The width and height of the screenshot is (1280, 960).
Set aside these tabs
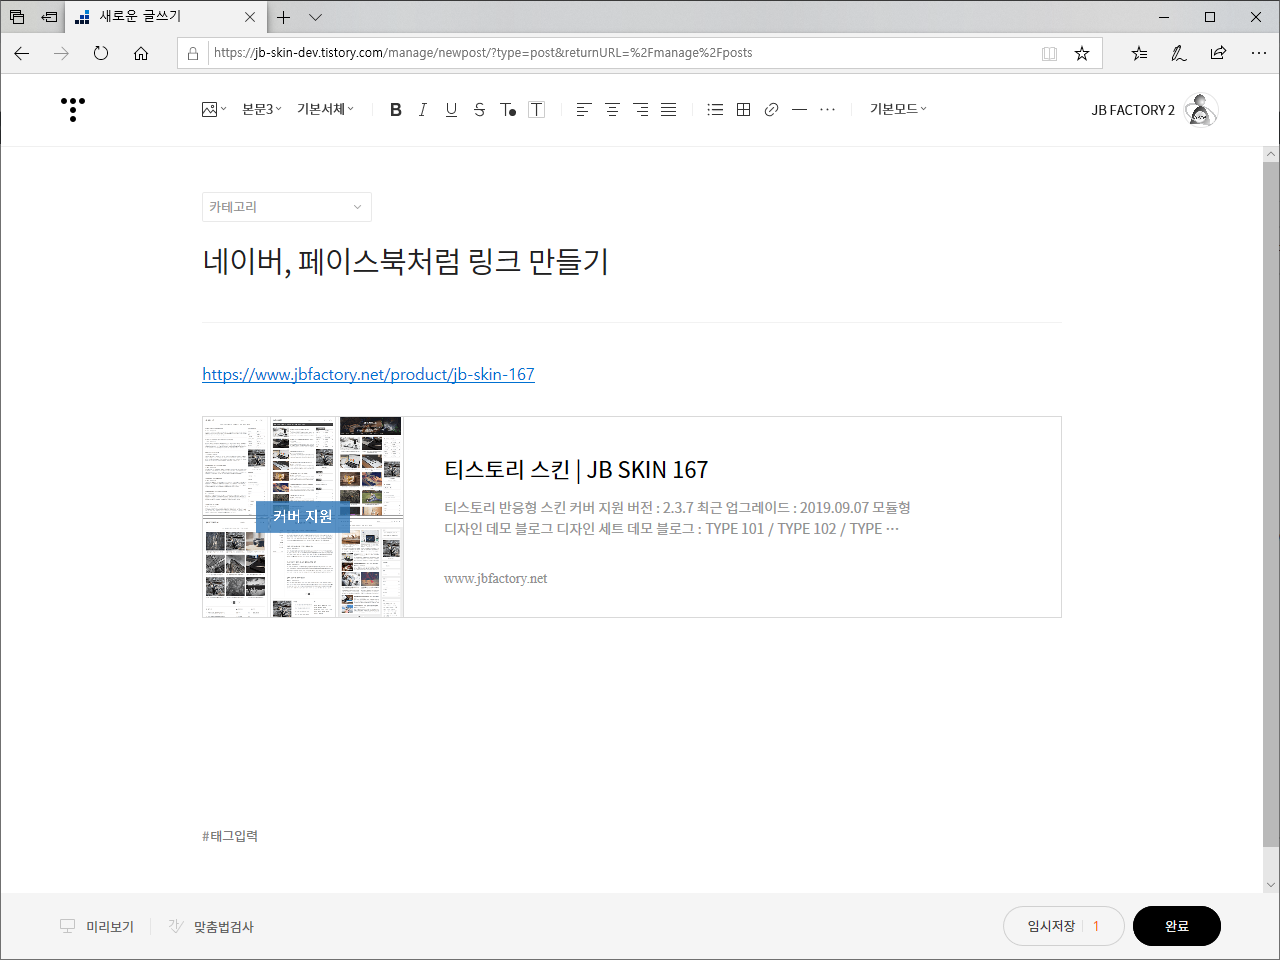[x=49, y=17]
